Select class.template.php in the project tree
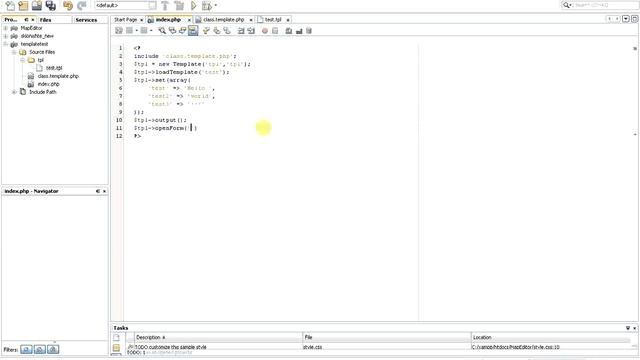Screen dimensions: 640x360 coord(58,76)
